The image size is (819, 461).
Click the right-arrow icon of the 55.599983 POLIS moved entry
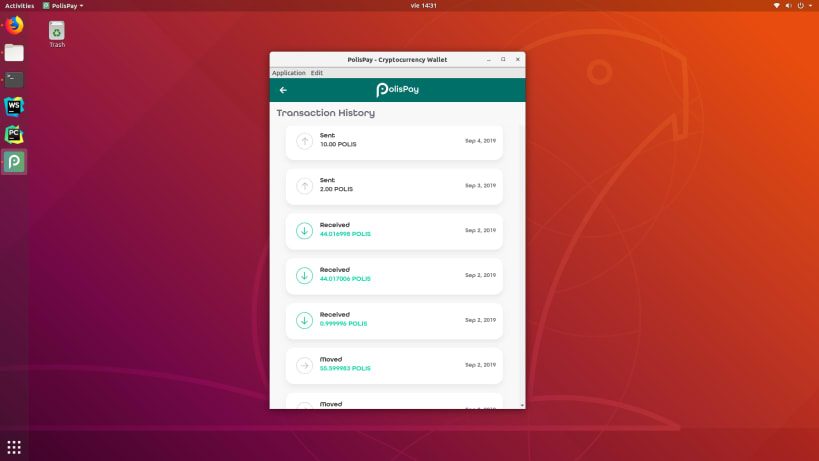point(305,365)
